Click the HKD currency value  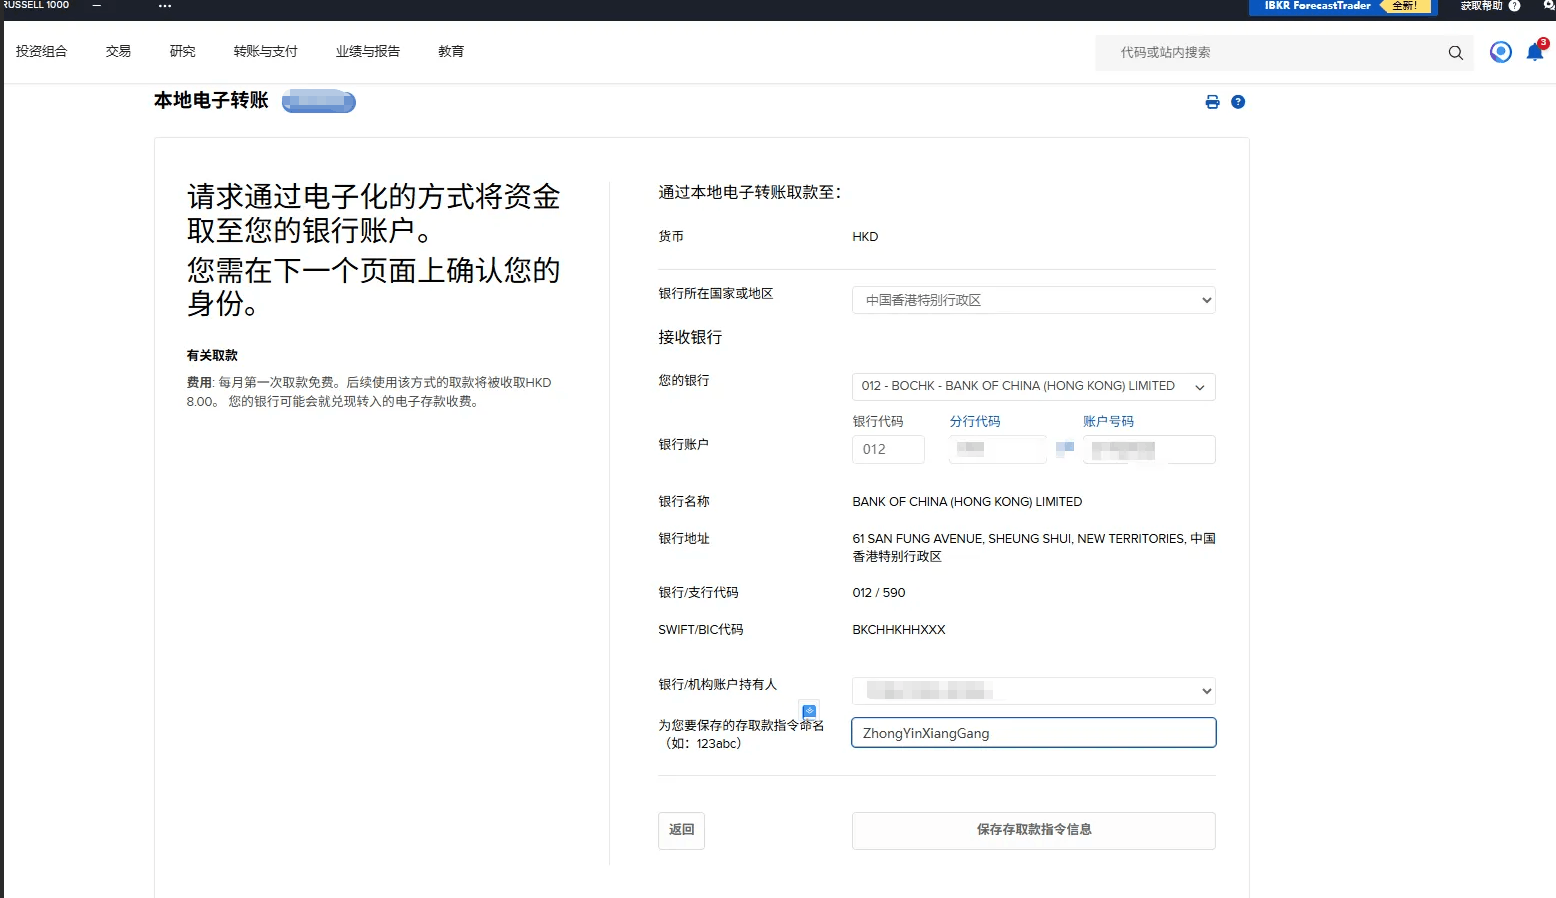tap(865, 237)
